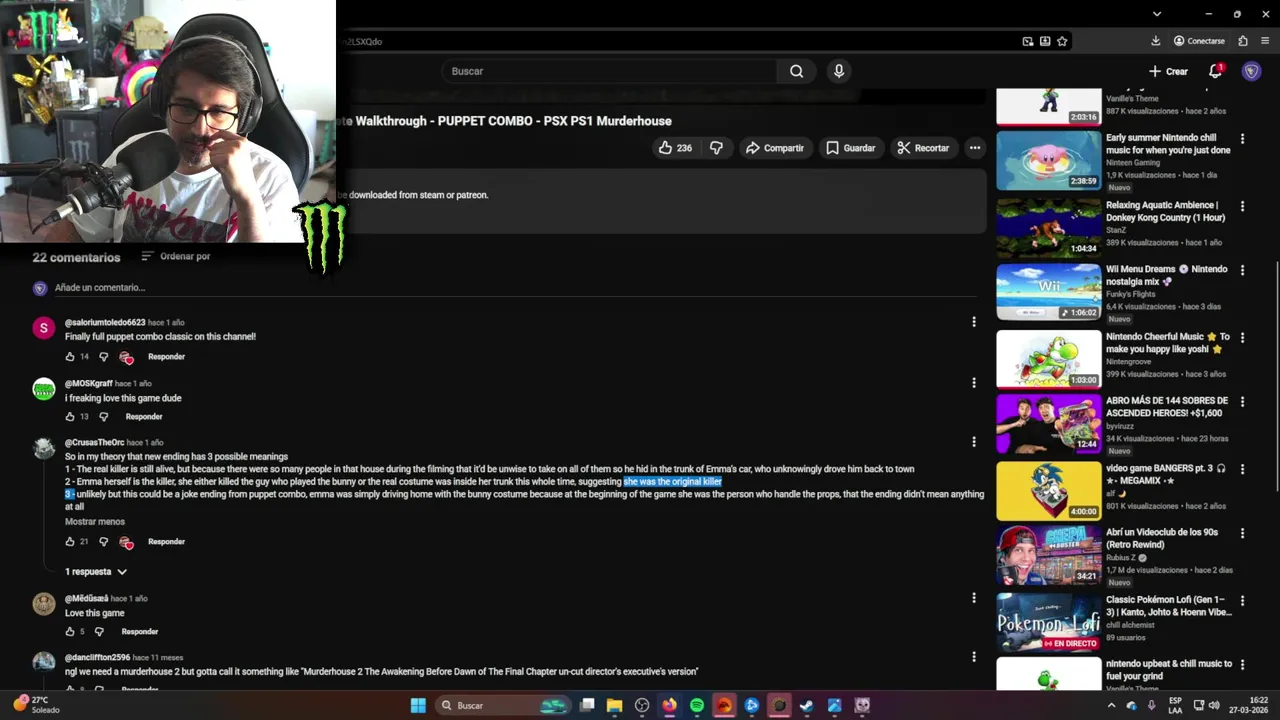The width and height of the screenshot is (1280, 720).
Task: Open @danclifton2596's channel link
Action: 97,657
